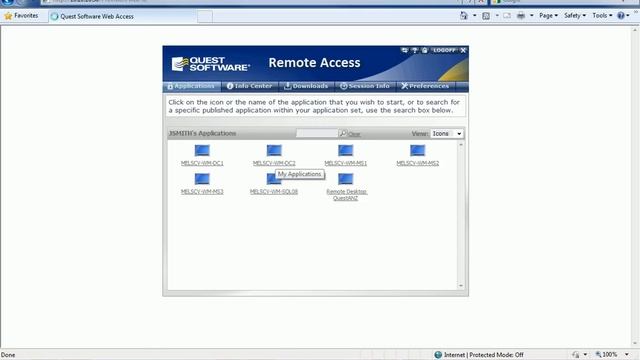Launch the MELSCV-WM-DC1 computer icon
The height and width of the screenshot is (360, 640).
click(202, 151)
